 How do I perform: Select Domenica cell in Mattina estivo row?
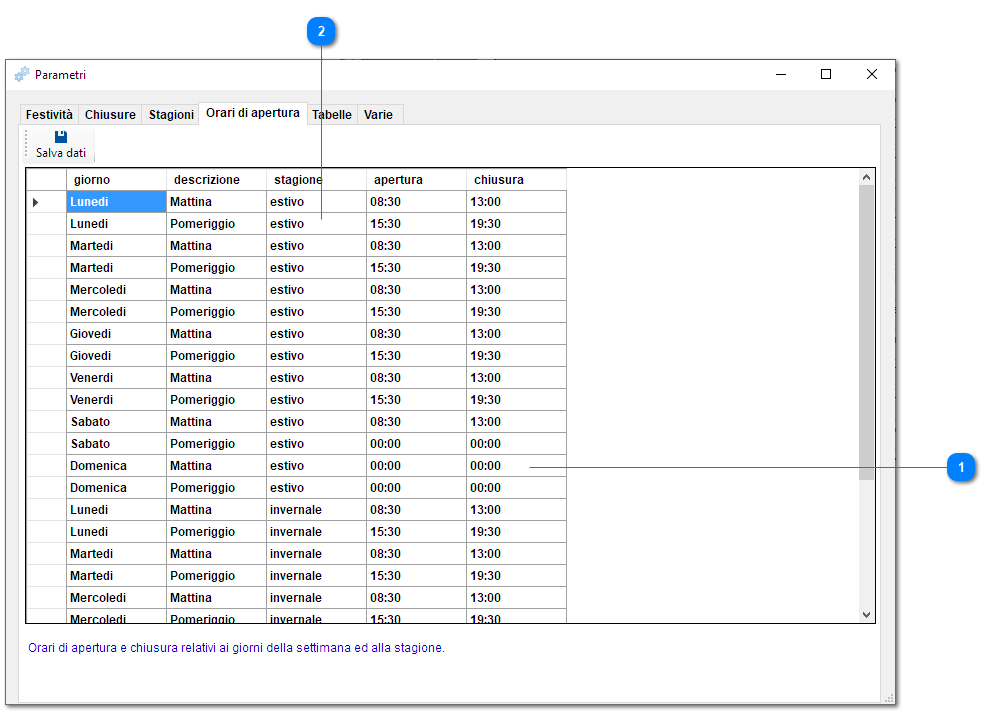[x=116, y=466]
